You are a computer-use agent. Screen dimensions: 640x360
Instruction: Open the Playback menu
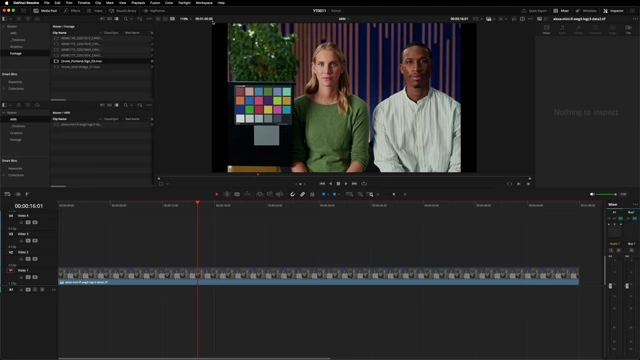pyautogui.click(x=138, y=3)
